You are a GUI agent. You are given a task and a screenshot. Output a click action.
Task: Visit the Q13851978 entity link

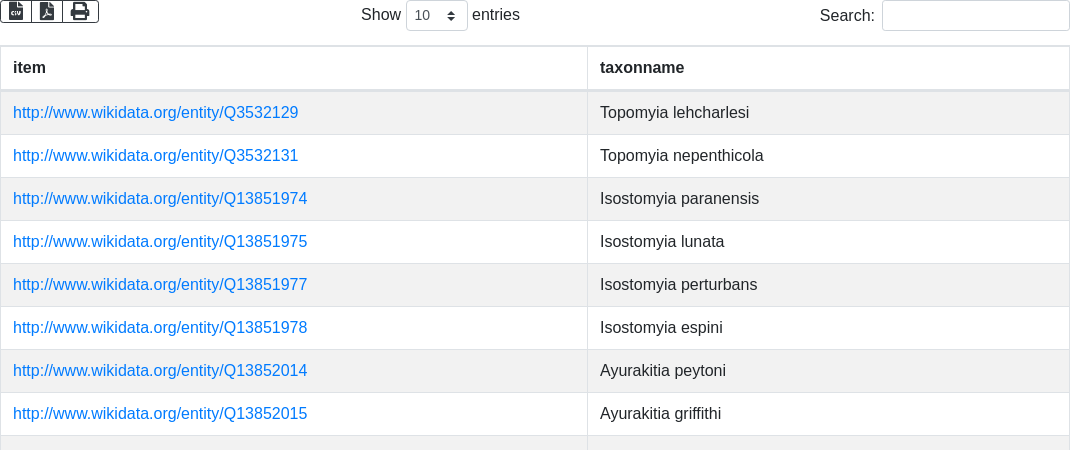click(160, 328)
